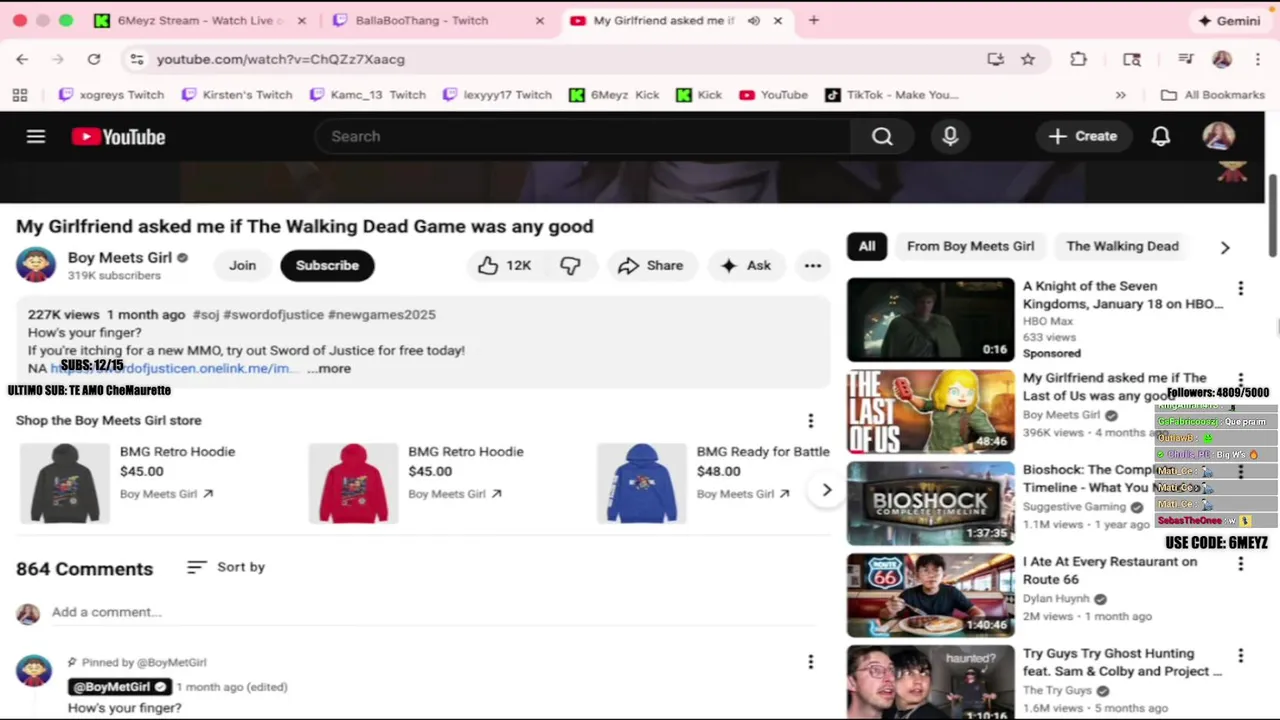Open the red BMG Retro Hoodie item
The width and height of the screenshot is (1280, 720).
353,483
